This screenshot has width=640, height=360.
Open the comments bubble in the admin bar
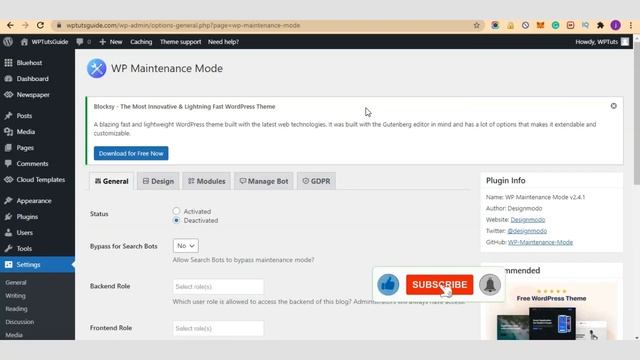pyautogui.click(x=83, y=42)
